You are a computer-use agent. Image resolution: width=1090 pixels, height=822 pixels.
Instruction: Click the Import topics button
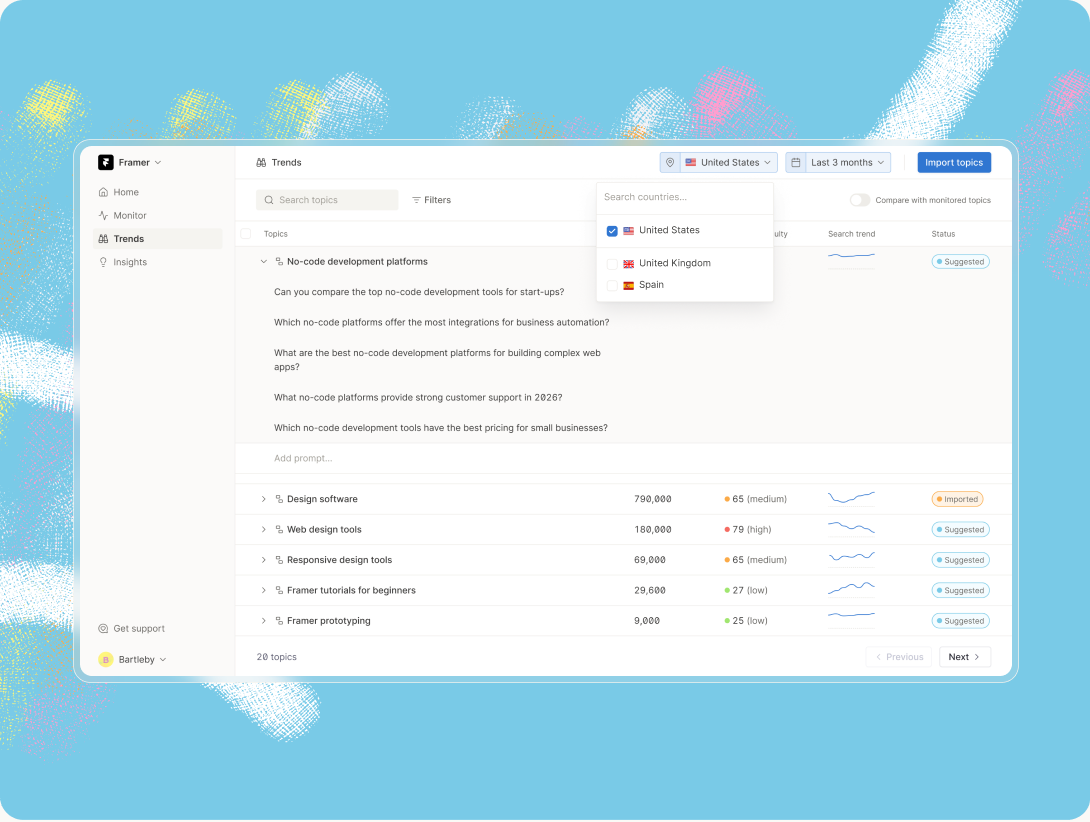[954, 163]
